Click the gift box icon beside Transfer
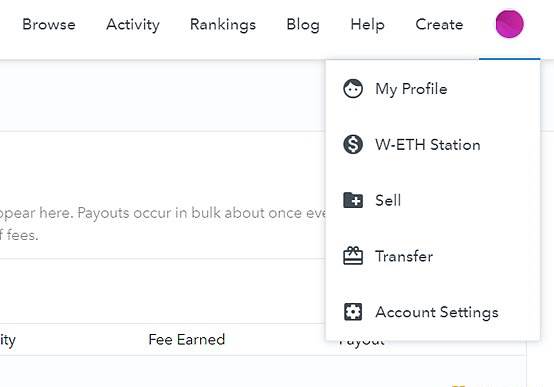Screen dimensions: 554x387 click(353, 256)
